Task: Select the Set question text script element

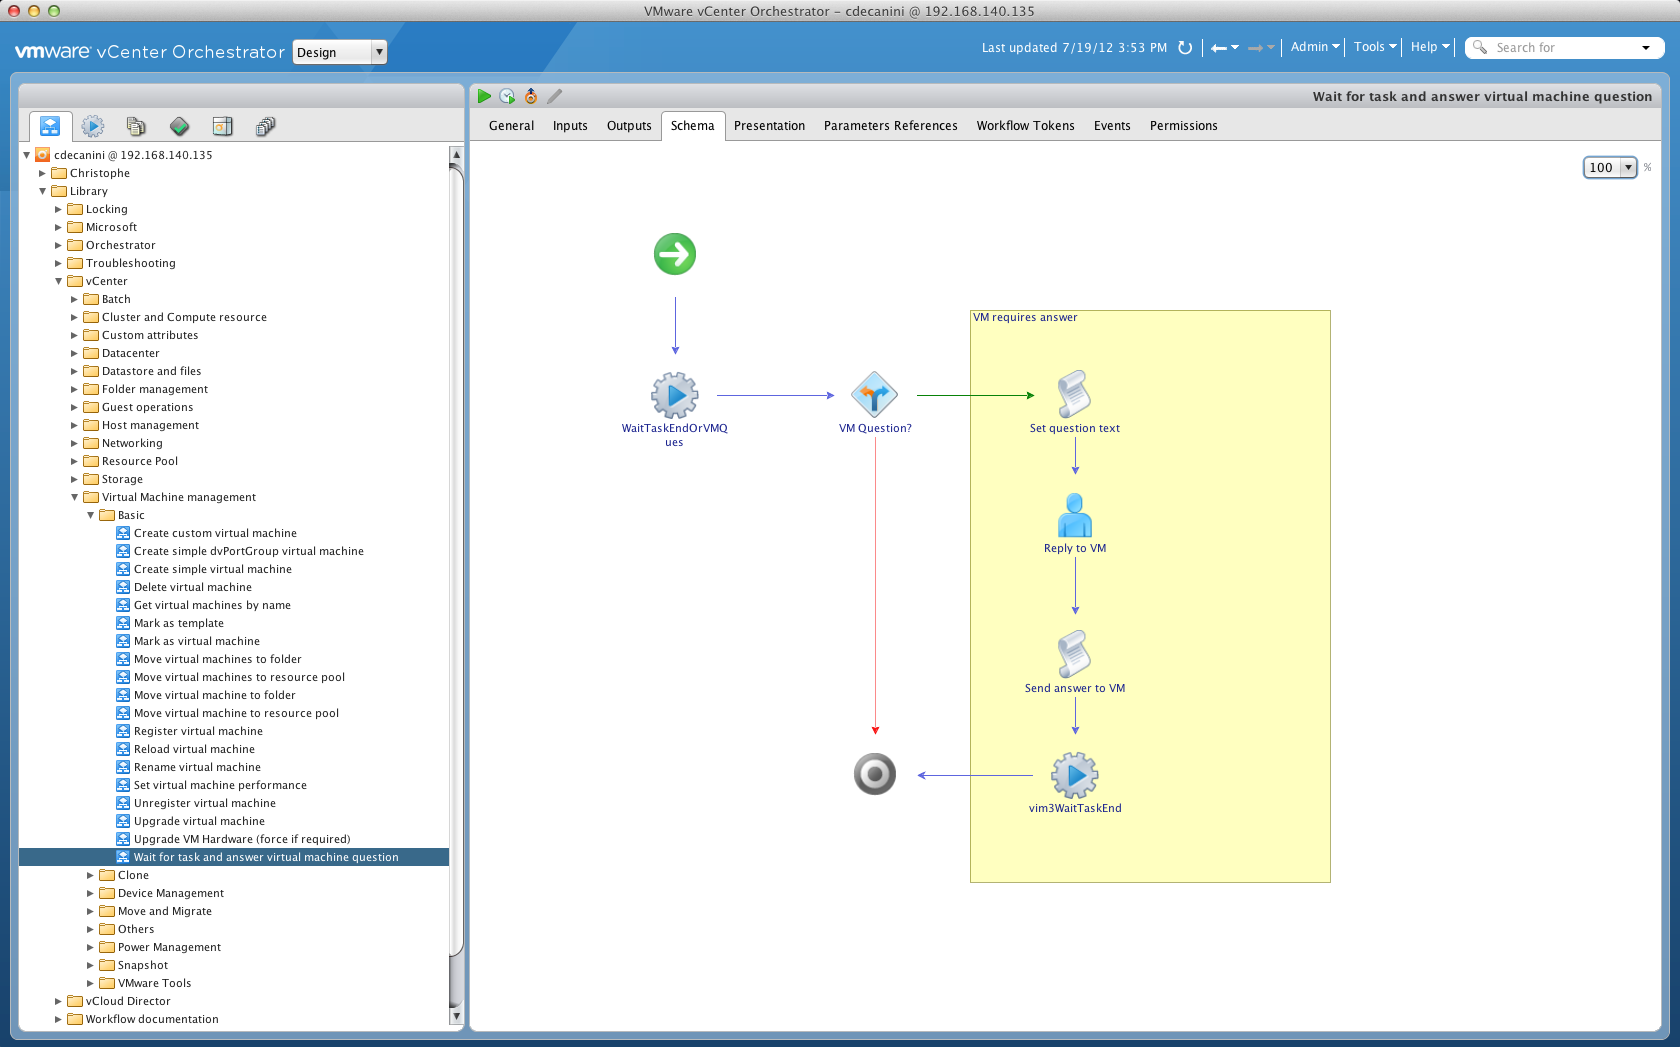Action: pyautogui.click(x=1075, y=394)
